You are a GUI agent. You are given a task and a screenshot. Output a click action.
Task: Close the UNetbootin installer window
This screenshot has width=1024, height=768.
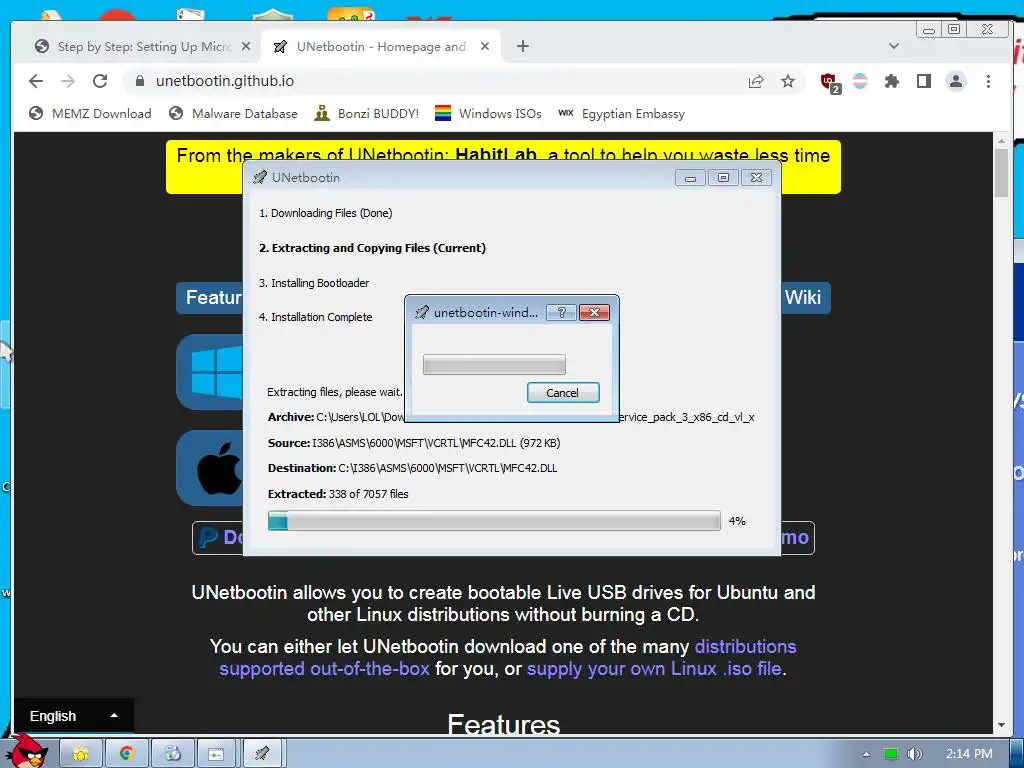click(x=756, y=178)
